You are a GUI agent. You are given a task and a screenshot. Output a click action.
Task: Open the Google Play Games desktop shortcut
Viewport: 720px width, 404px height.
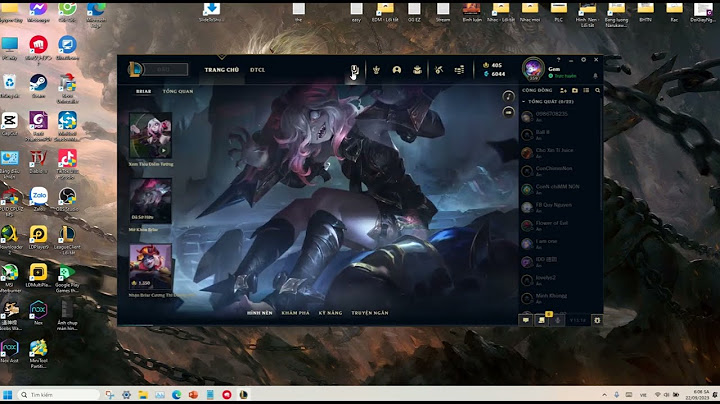(67, 278)
